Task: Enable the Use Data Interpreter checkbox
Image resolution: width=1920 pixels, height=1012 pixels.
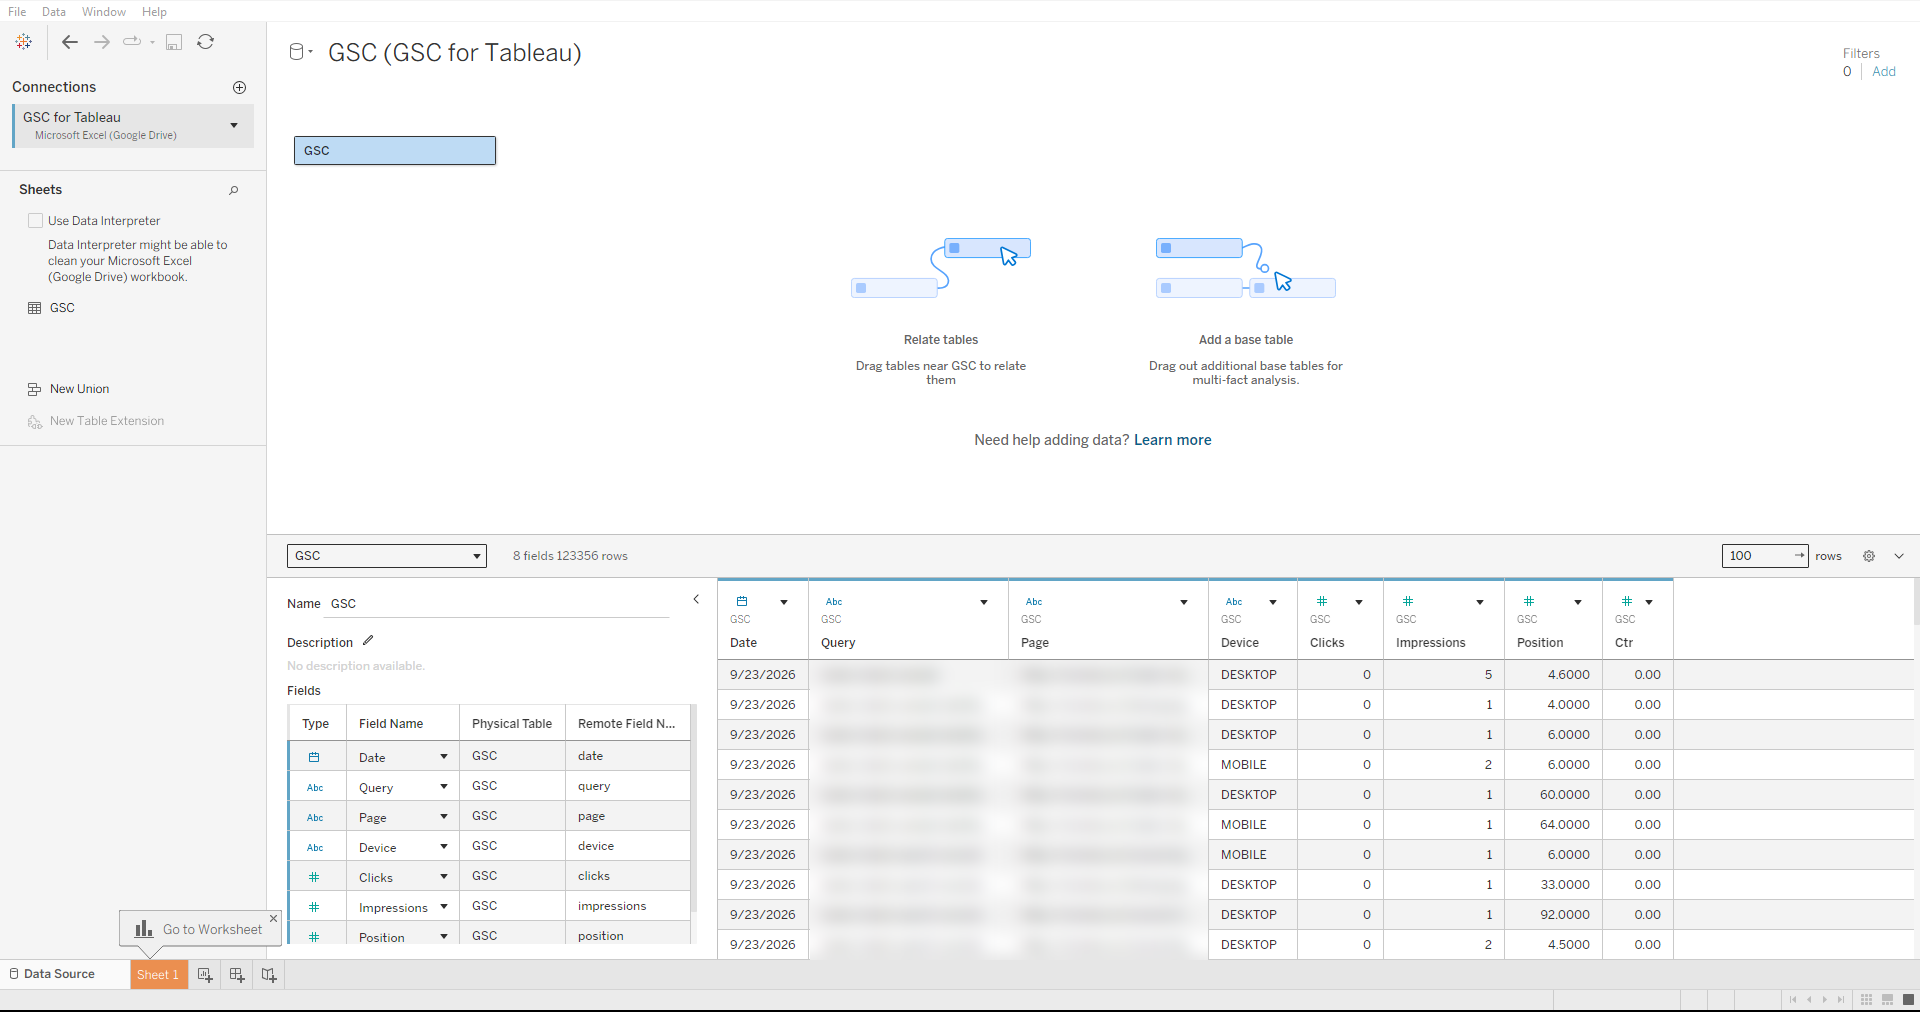Action: [x=36, y=221]
